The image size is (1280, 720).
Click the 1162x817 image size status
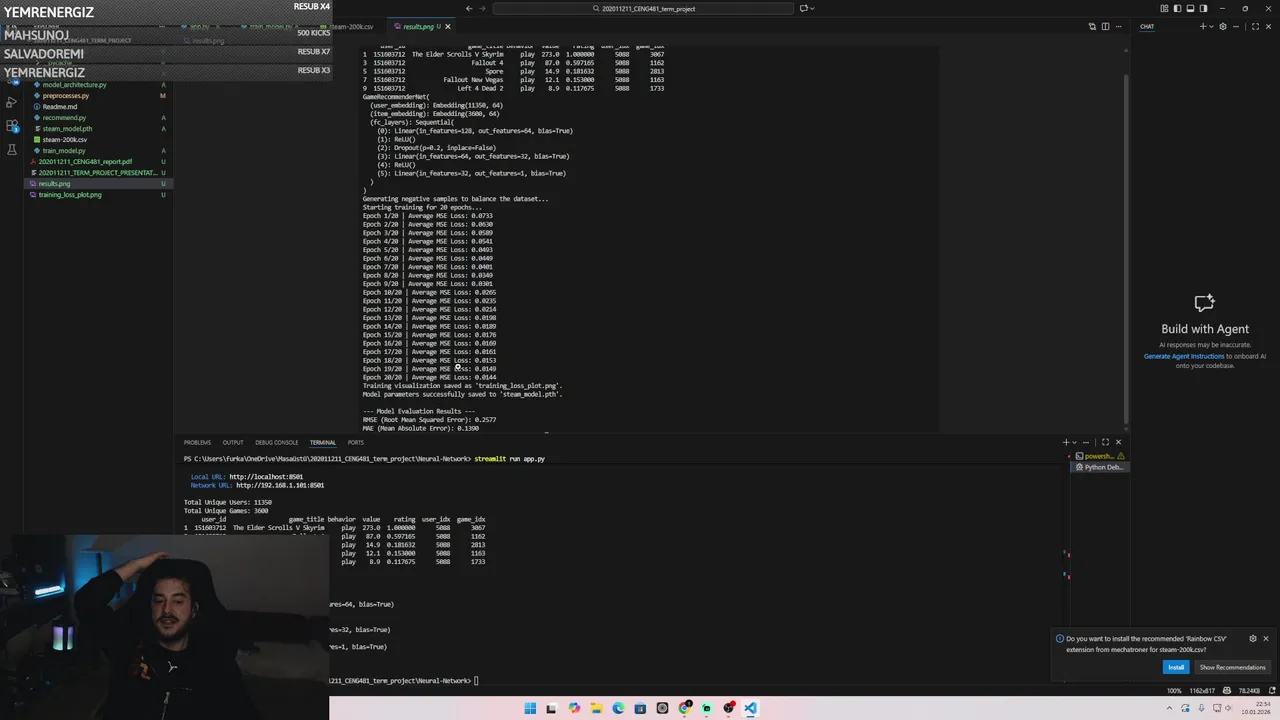click(x=1201, y=691)
